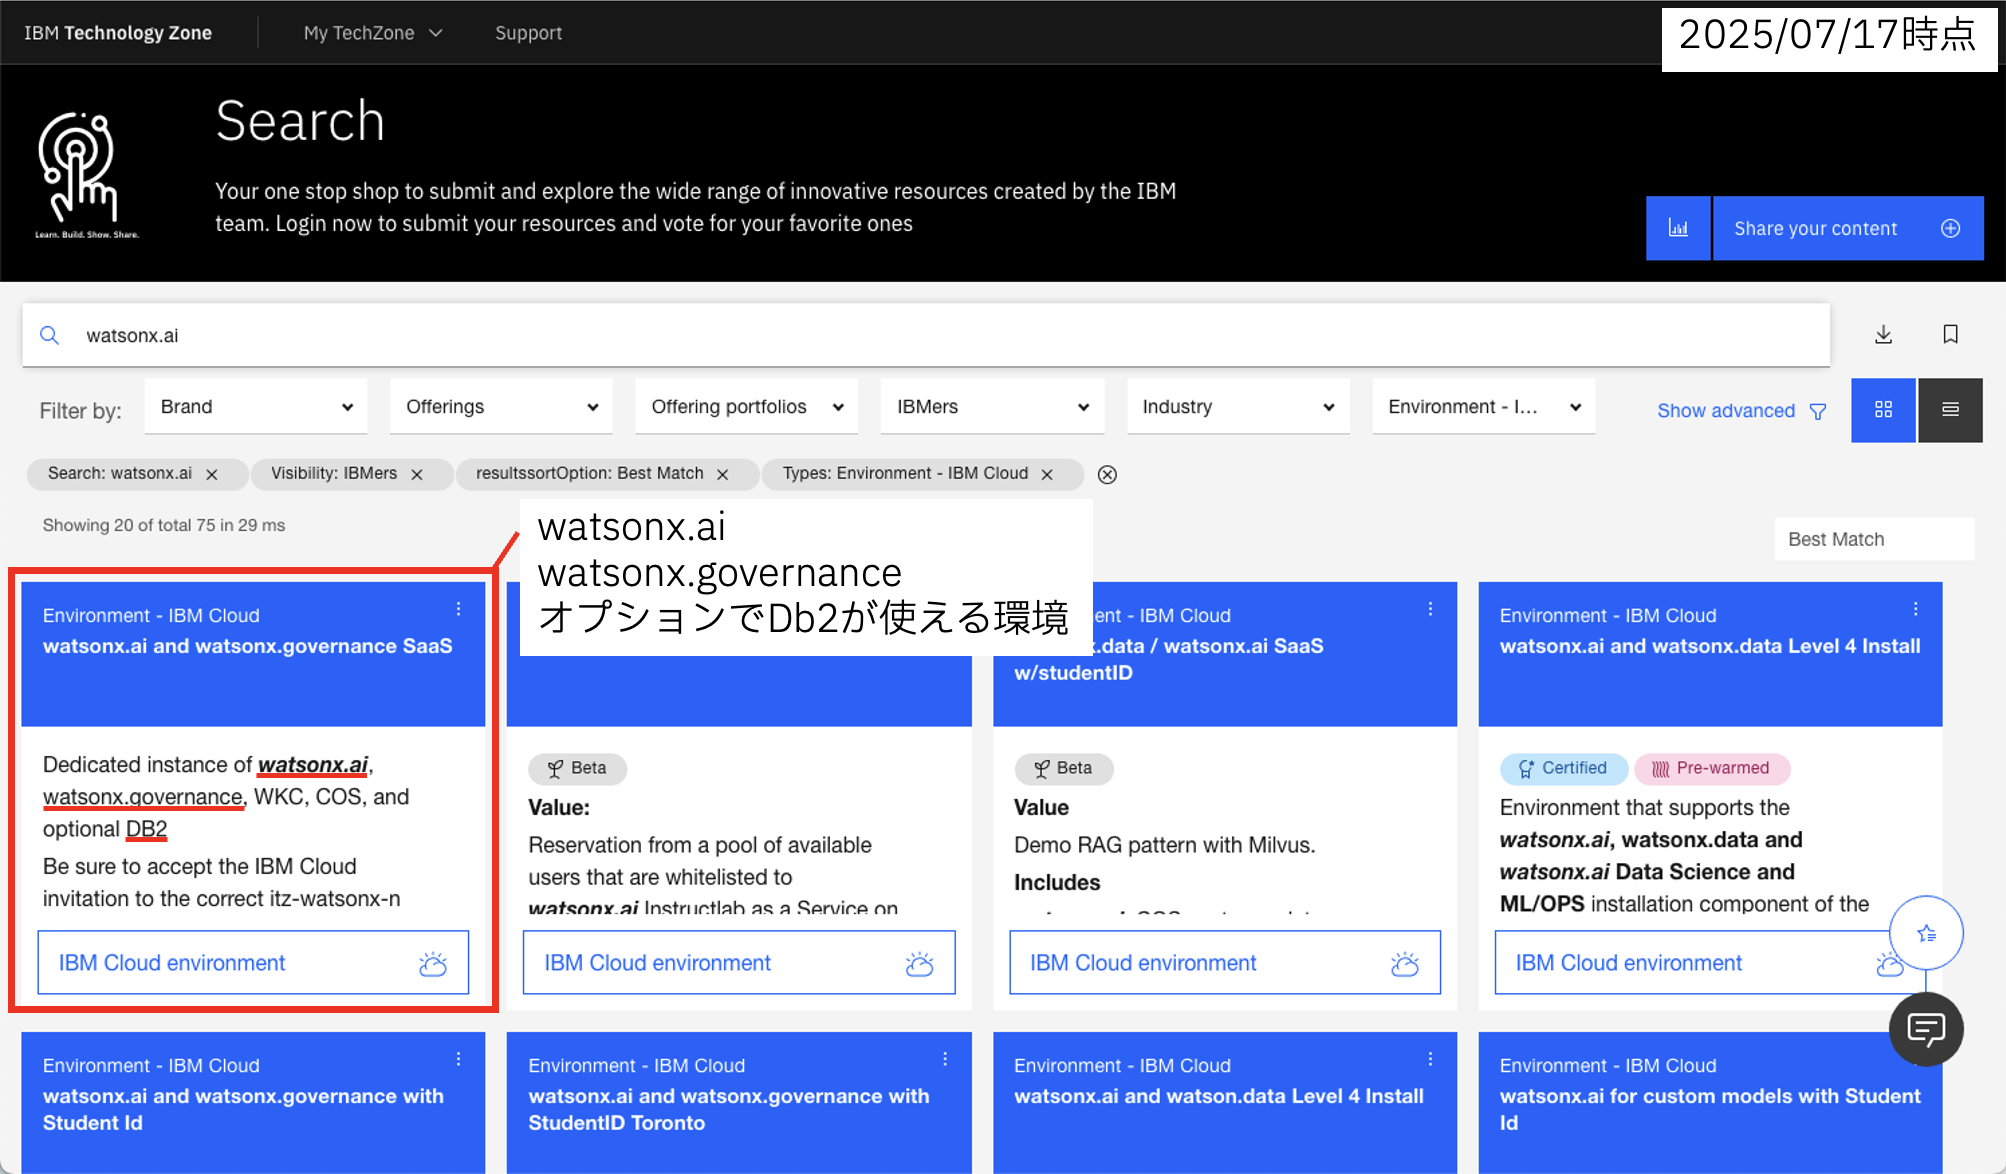Click Share your content button
The image size is (2006, 1174).
1847,229
